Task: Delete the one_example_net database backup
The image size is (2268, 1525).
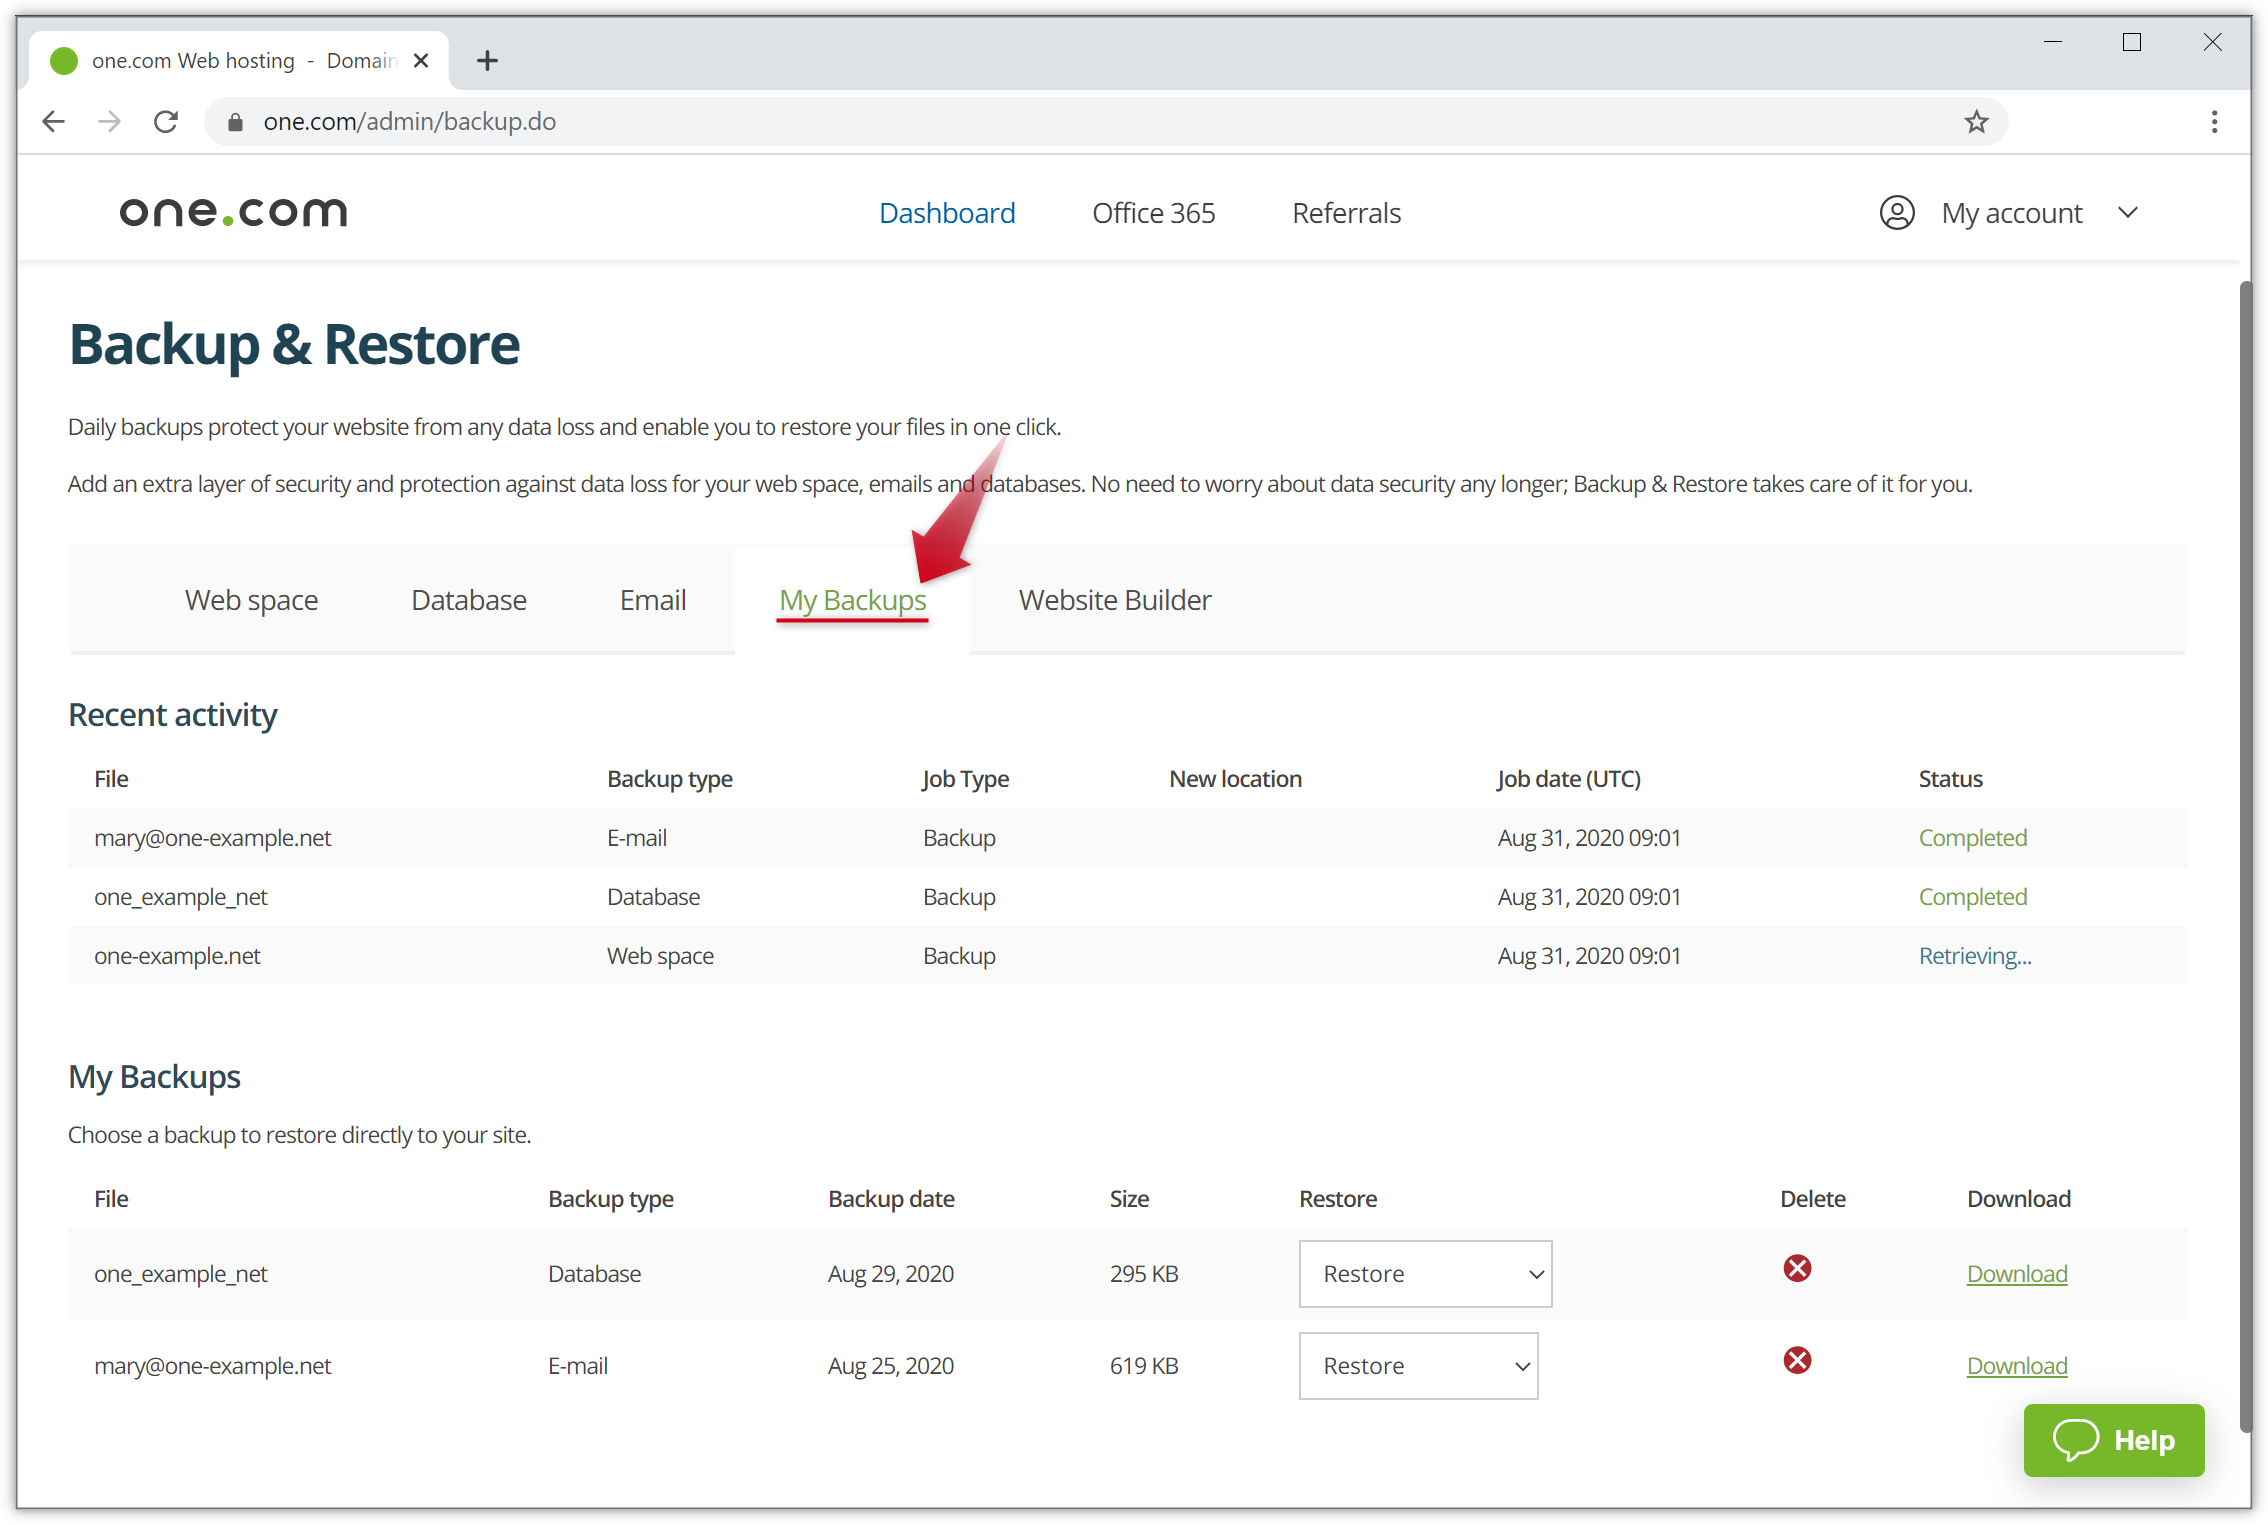Action: pyautogui.click(x=1797, y=1269)
